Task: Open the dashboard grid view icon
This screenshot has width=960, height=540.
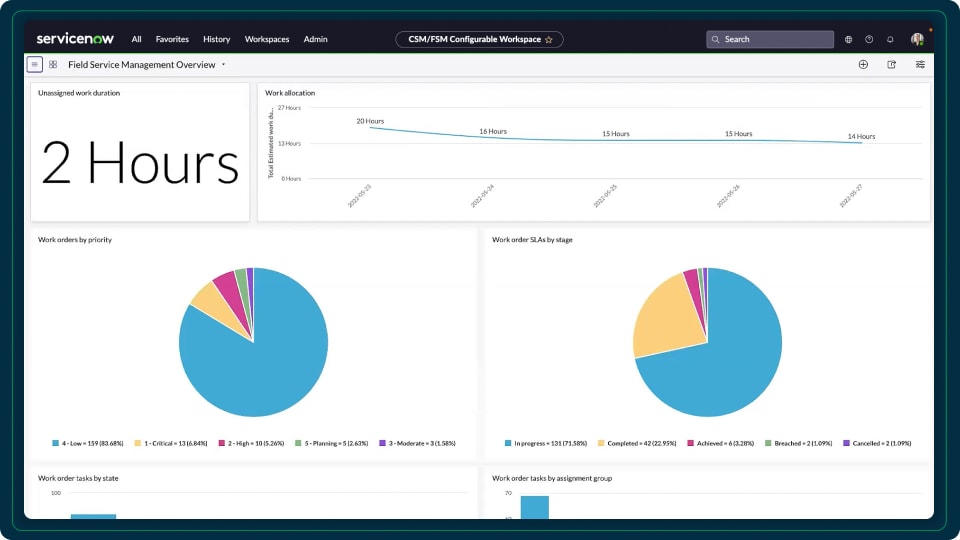Action: (x=53, y=64)
